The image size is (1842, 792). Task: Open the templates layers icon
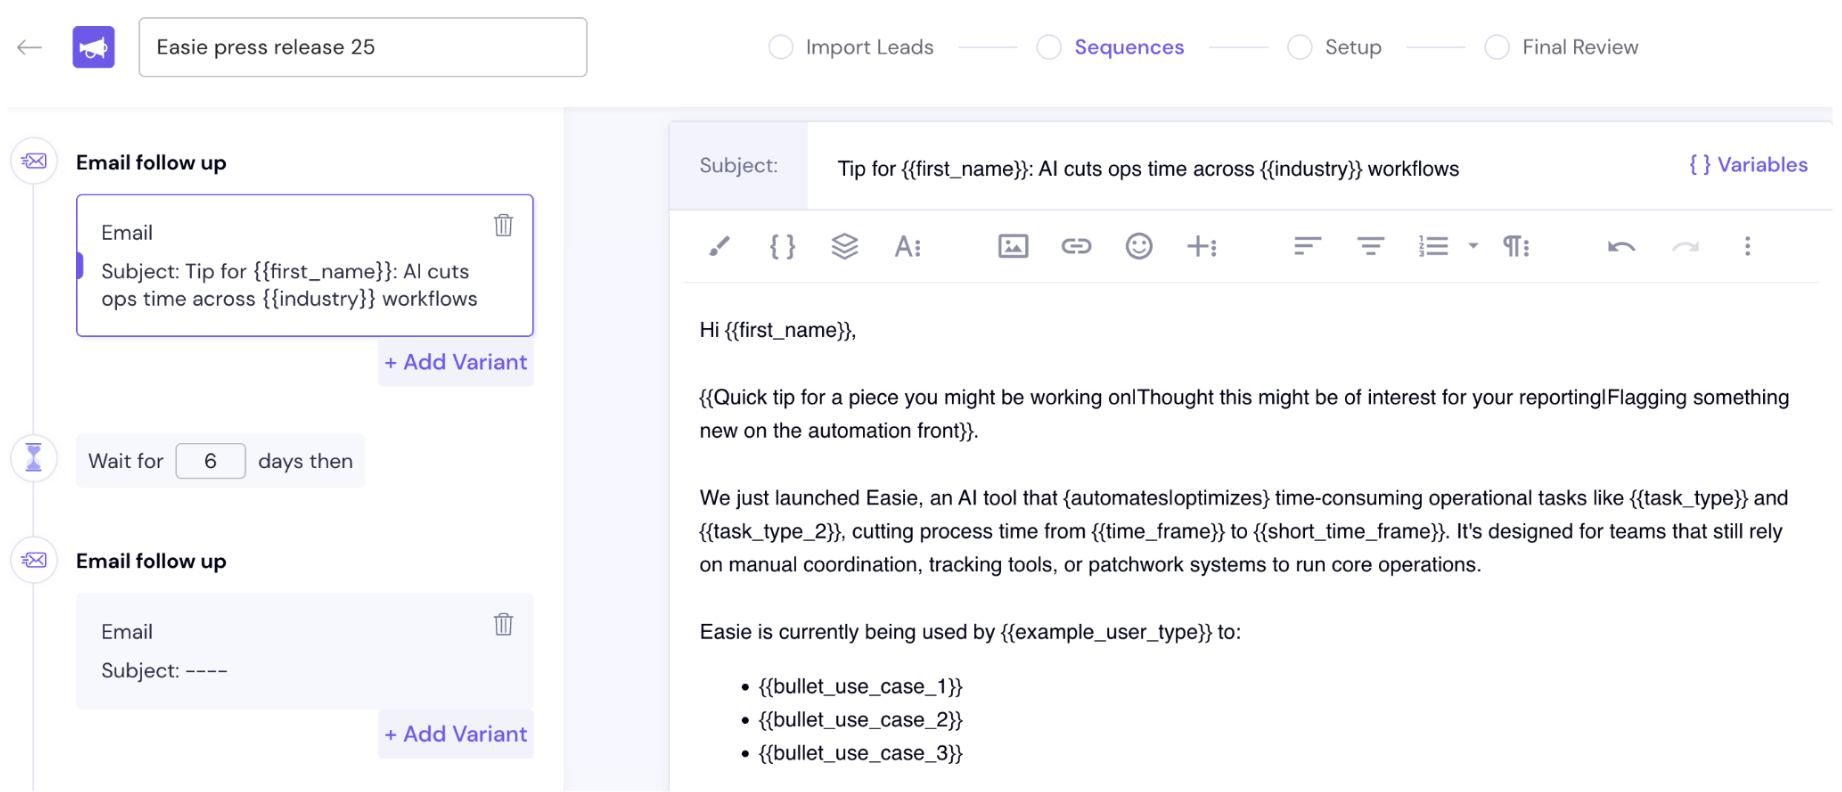click(845, 246)
